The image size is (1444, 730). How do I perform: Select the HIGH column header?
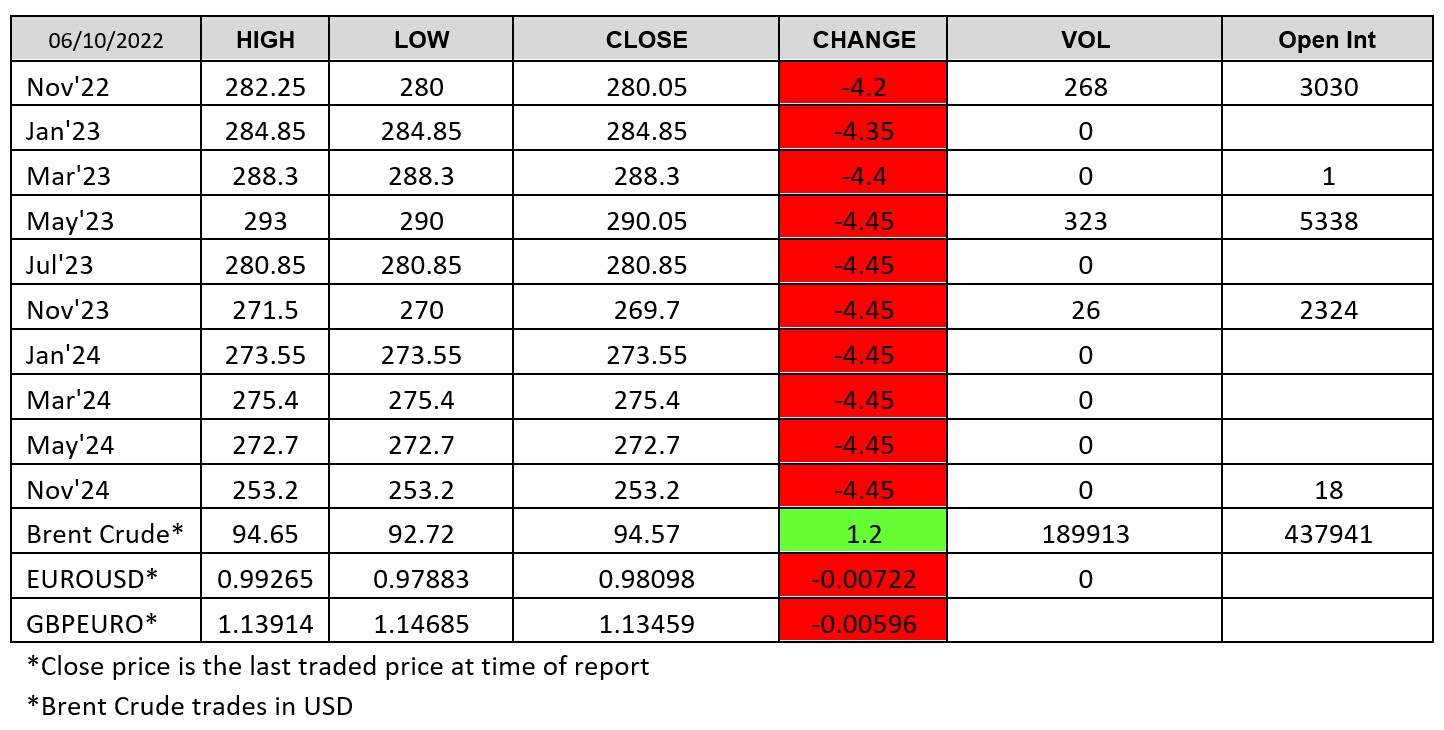click(x=265, y=40)
